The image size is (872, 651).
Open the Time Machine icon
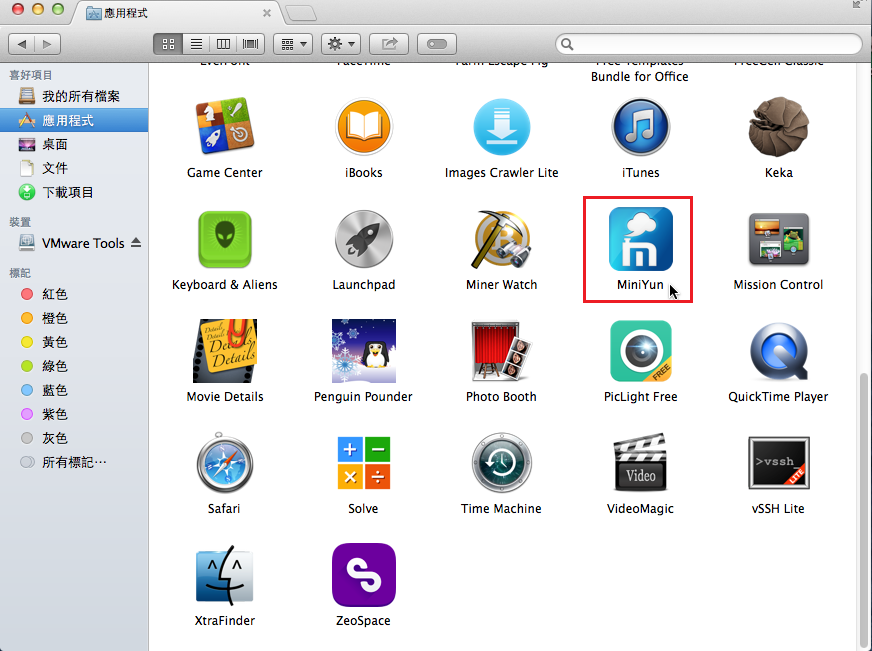click(x=502, y=463)
